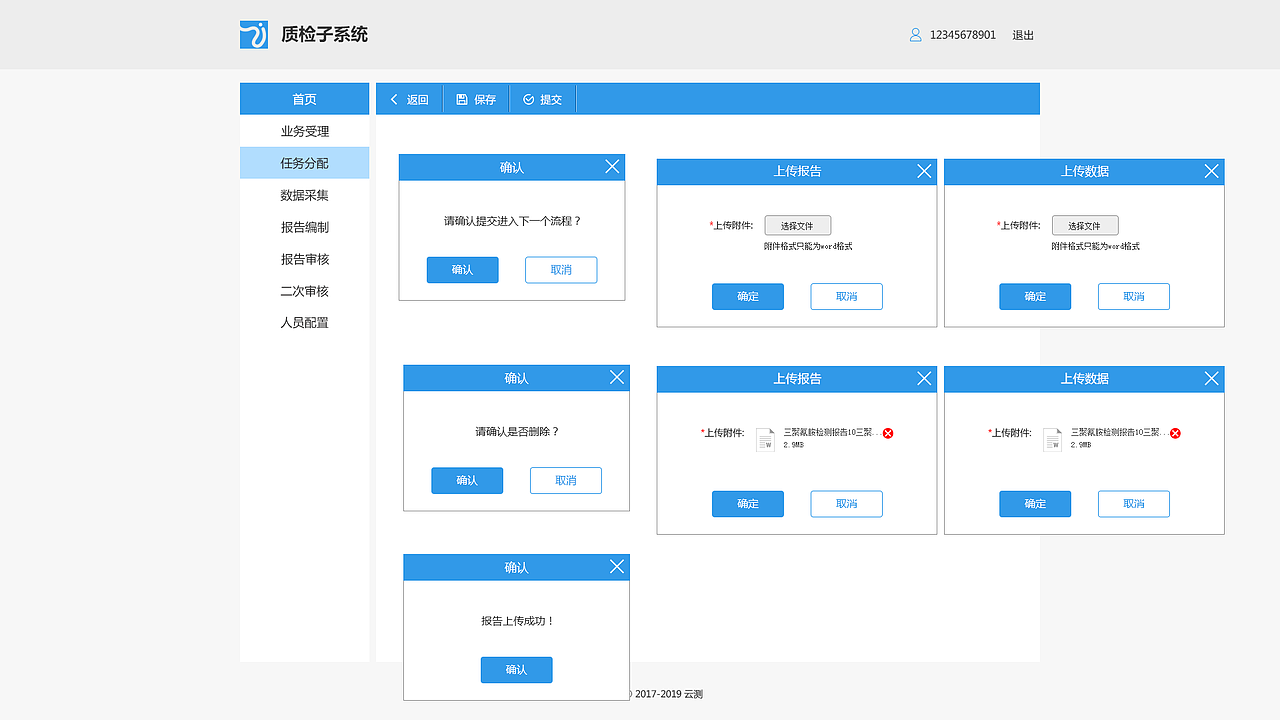Click the 质检子系统 logo icon

pos(253,34)
